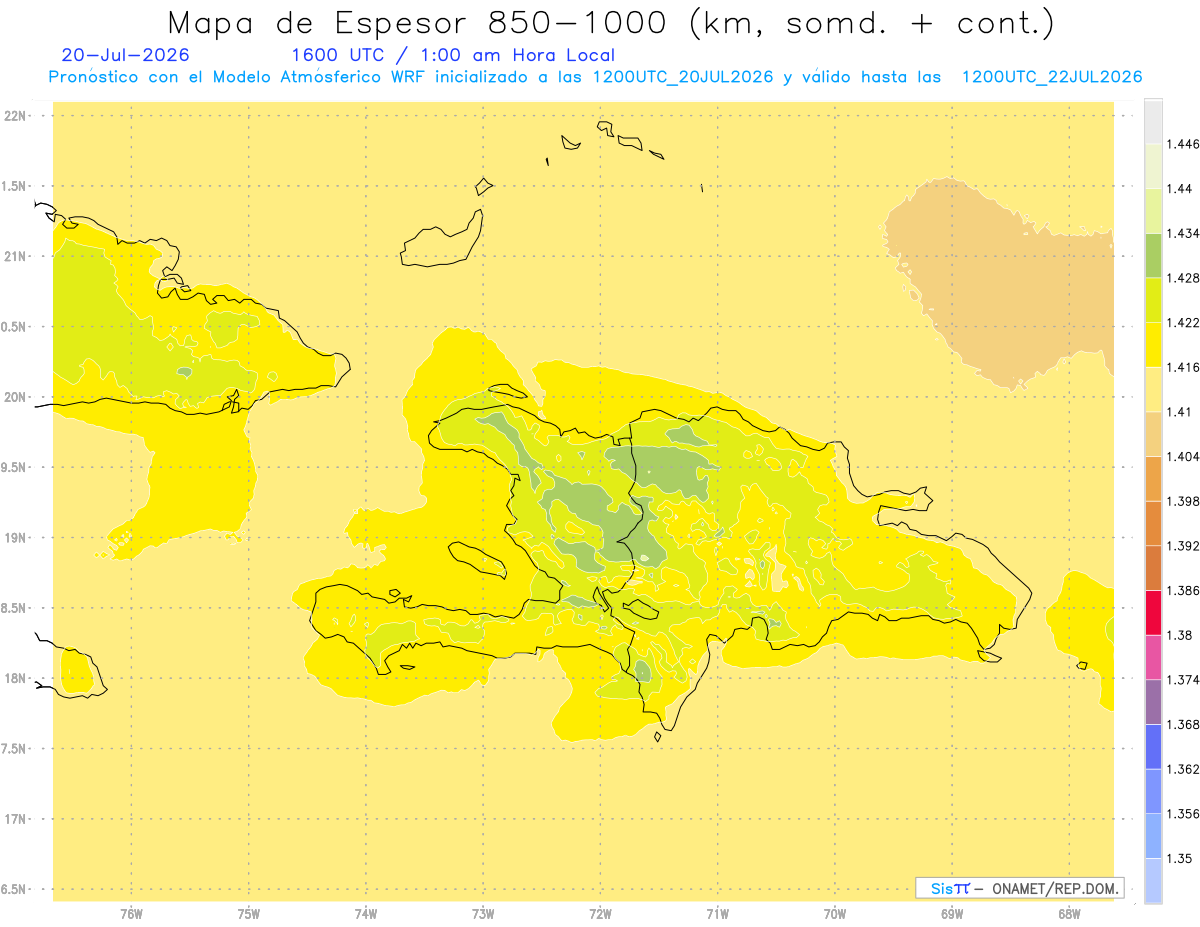Click the 73W longitude label

pos(483,914)
